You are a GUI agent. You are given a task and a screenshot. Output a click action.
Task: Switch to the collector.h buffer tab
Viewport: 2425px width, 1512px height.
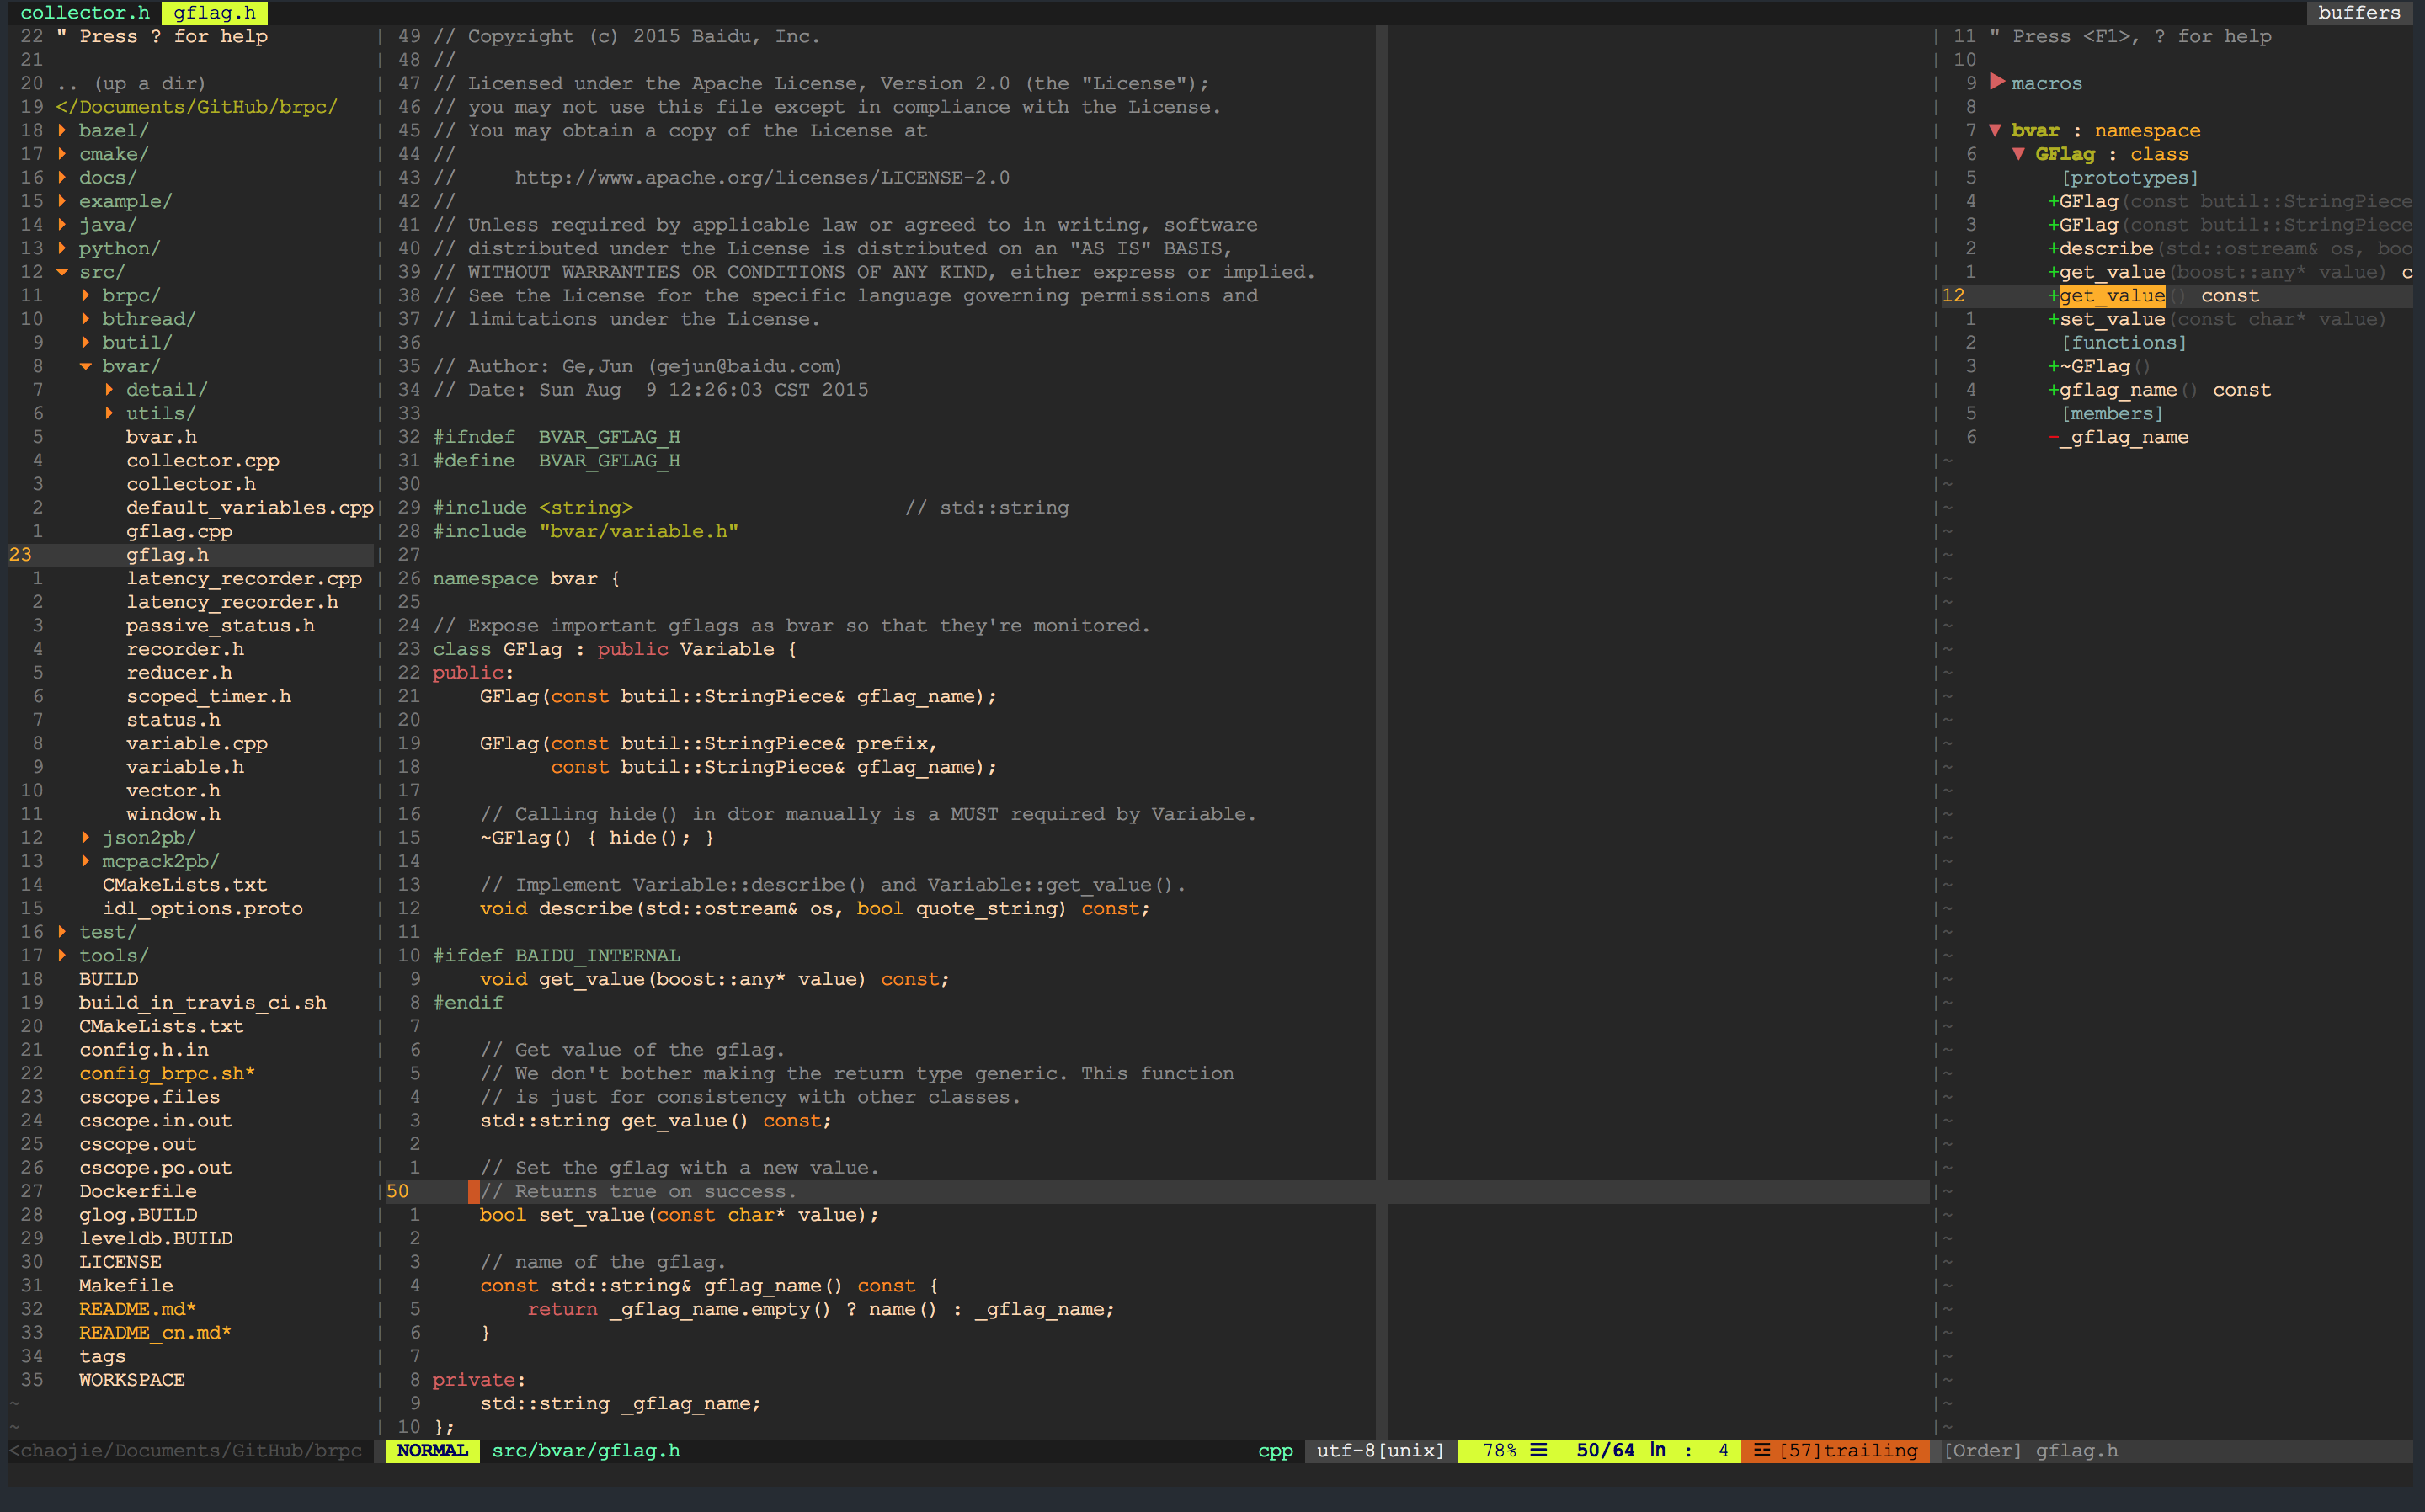click(x=84, y=12)
